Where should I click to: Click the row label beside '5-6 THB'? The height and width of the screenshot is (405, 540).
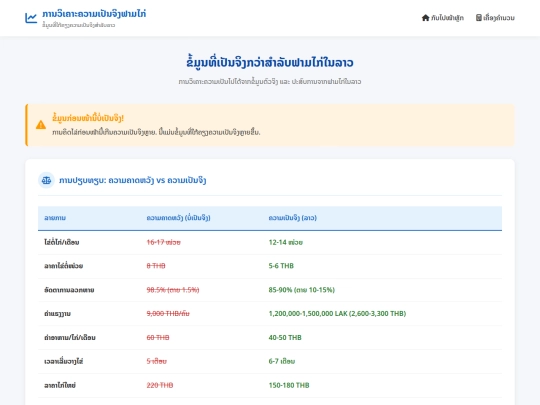[x=64, y=266]
